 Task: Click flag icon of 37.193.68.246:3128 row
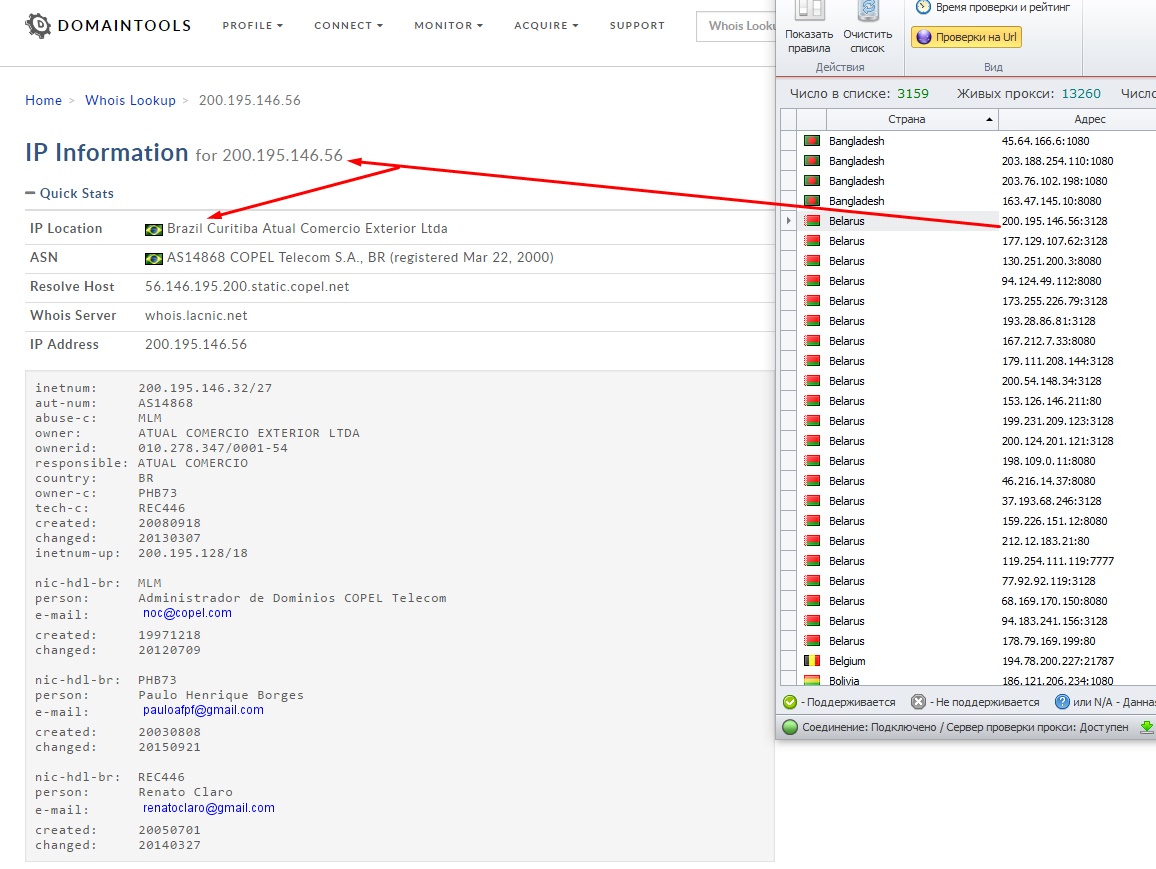812,500
